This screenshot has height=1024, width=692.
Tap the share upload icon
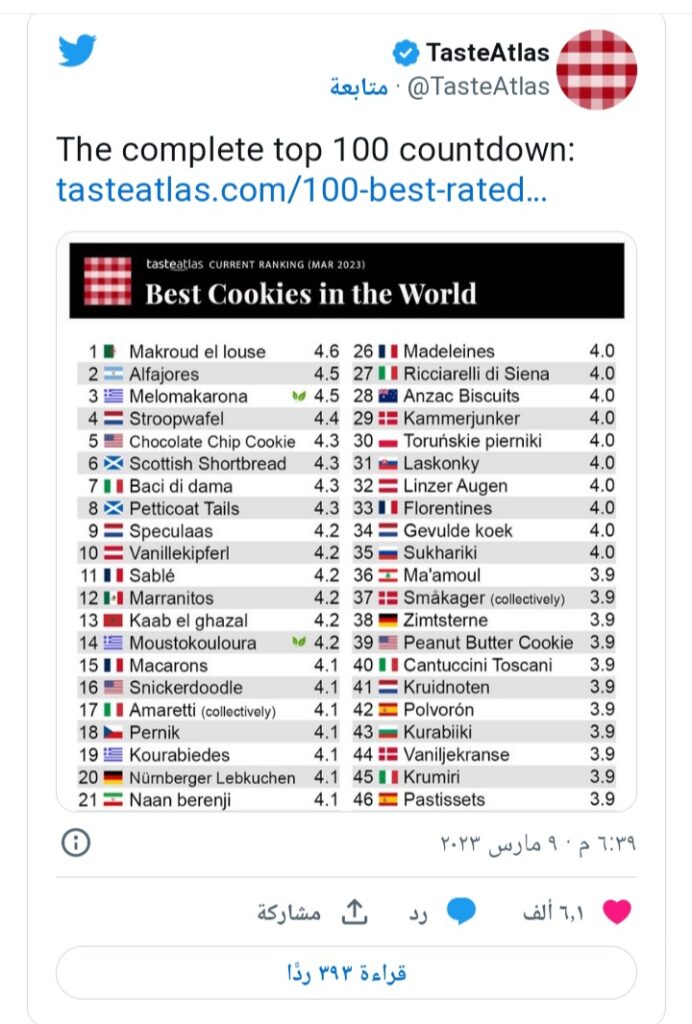coord(353,911)
